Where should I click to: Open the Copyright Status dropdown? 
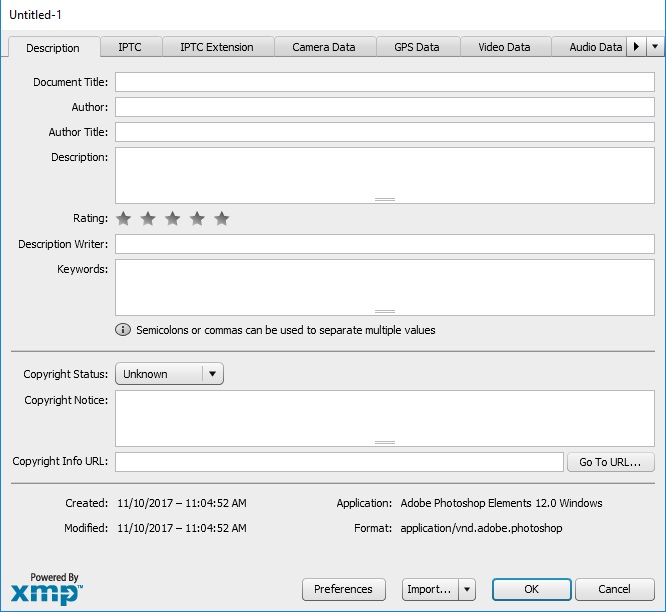point(169,374)
